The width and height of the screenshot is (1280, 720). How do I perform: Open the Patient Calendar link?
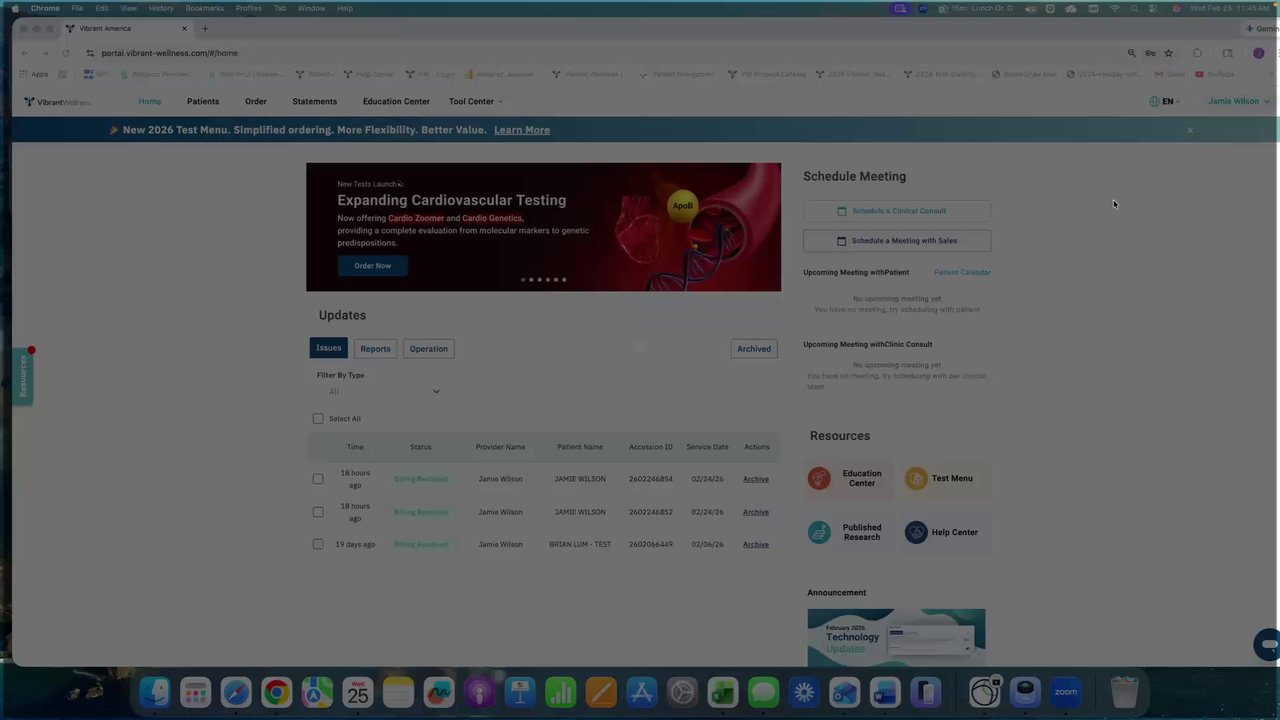click(962, 272)
